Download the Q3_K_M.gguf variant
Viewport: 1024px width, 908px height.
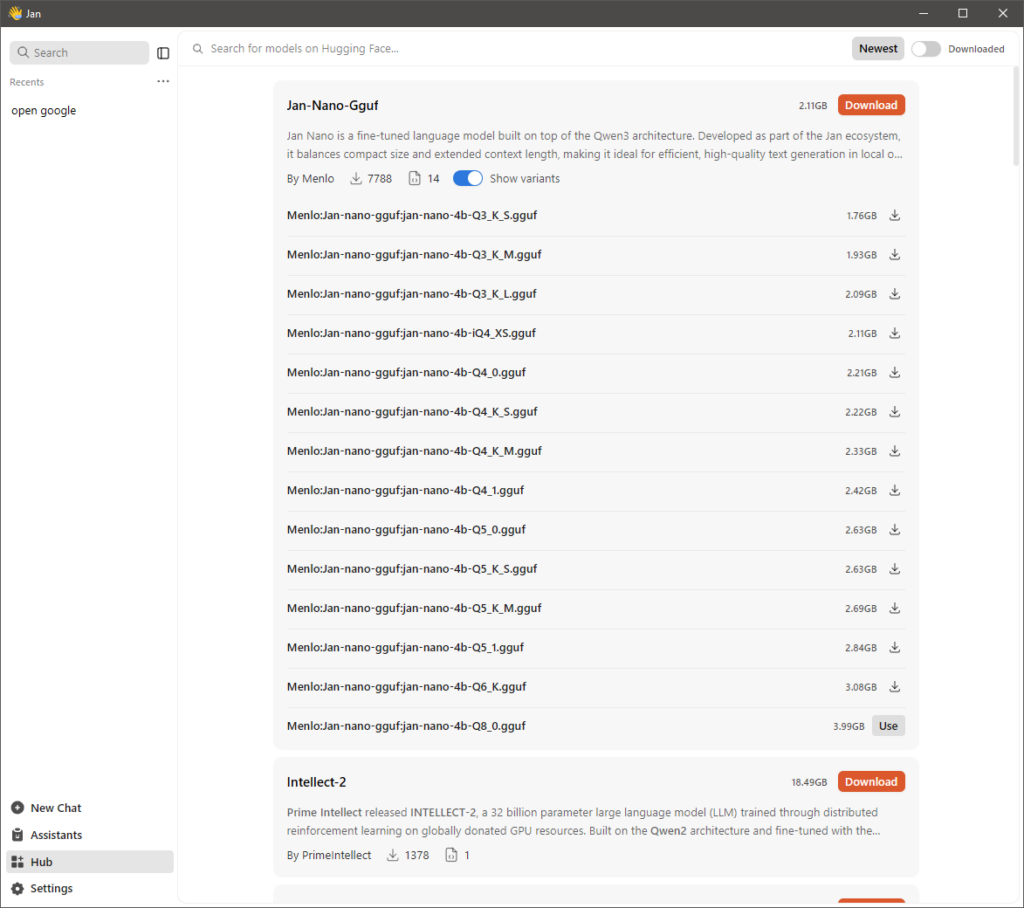tap(895, 255)
